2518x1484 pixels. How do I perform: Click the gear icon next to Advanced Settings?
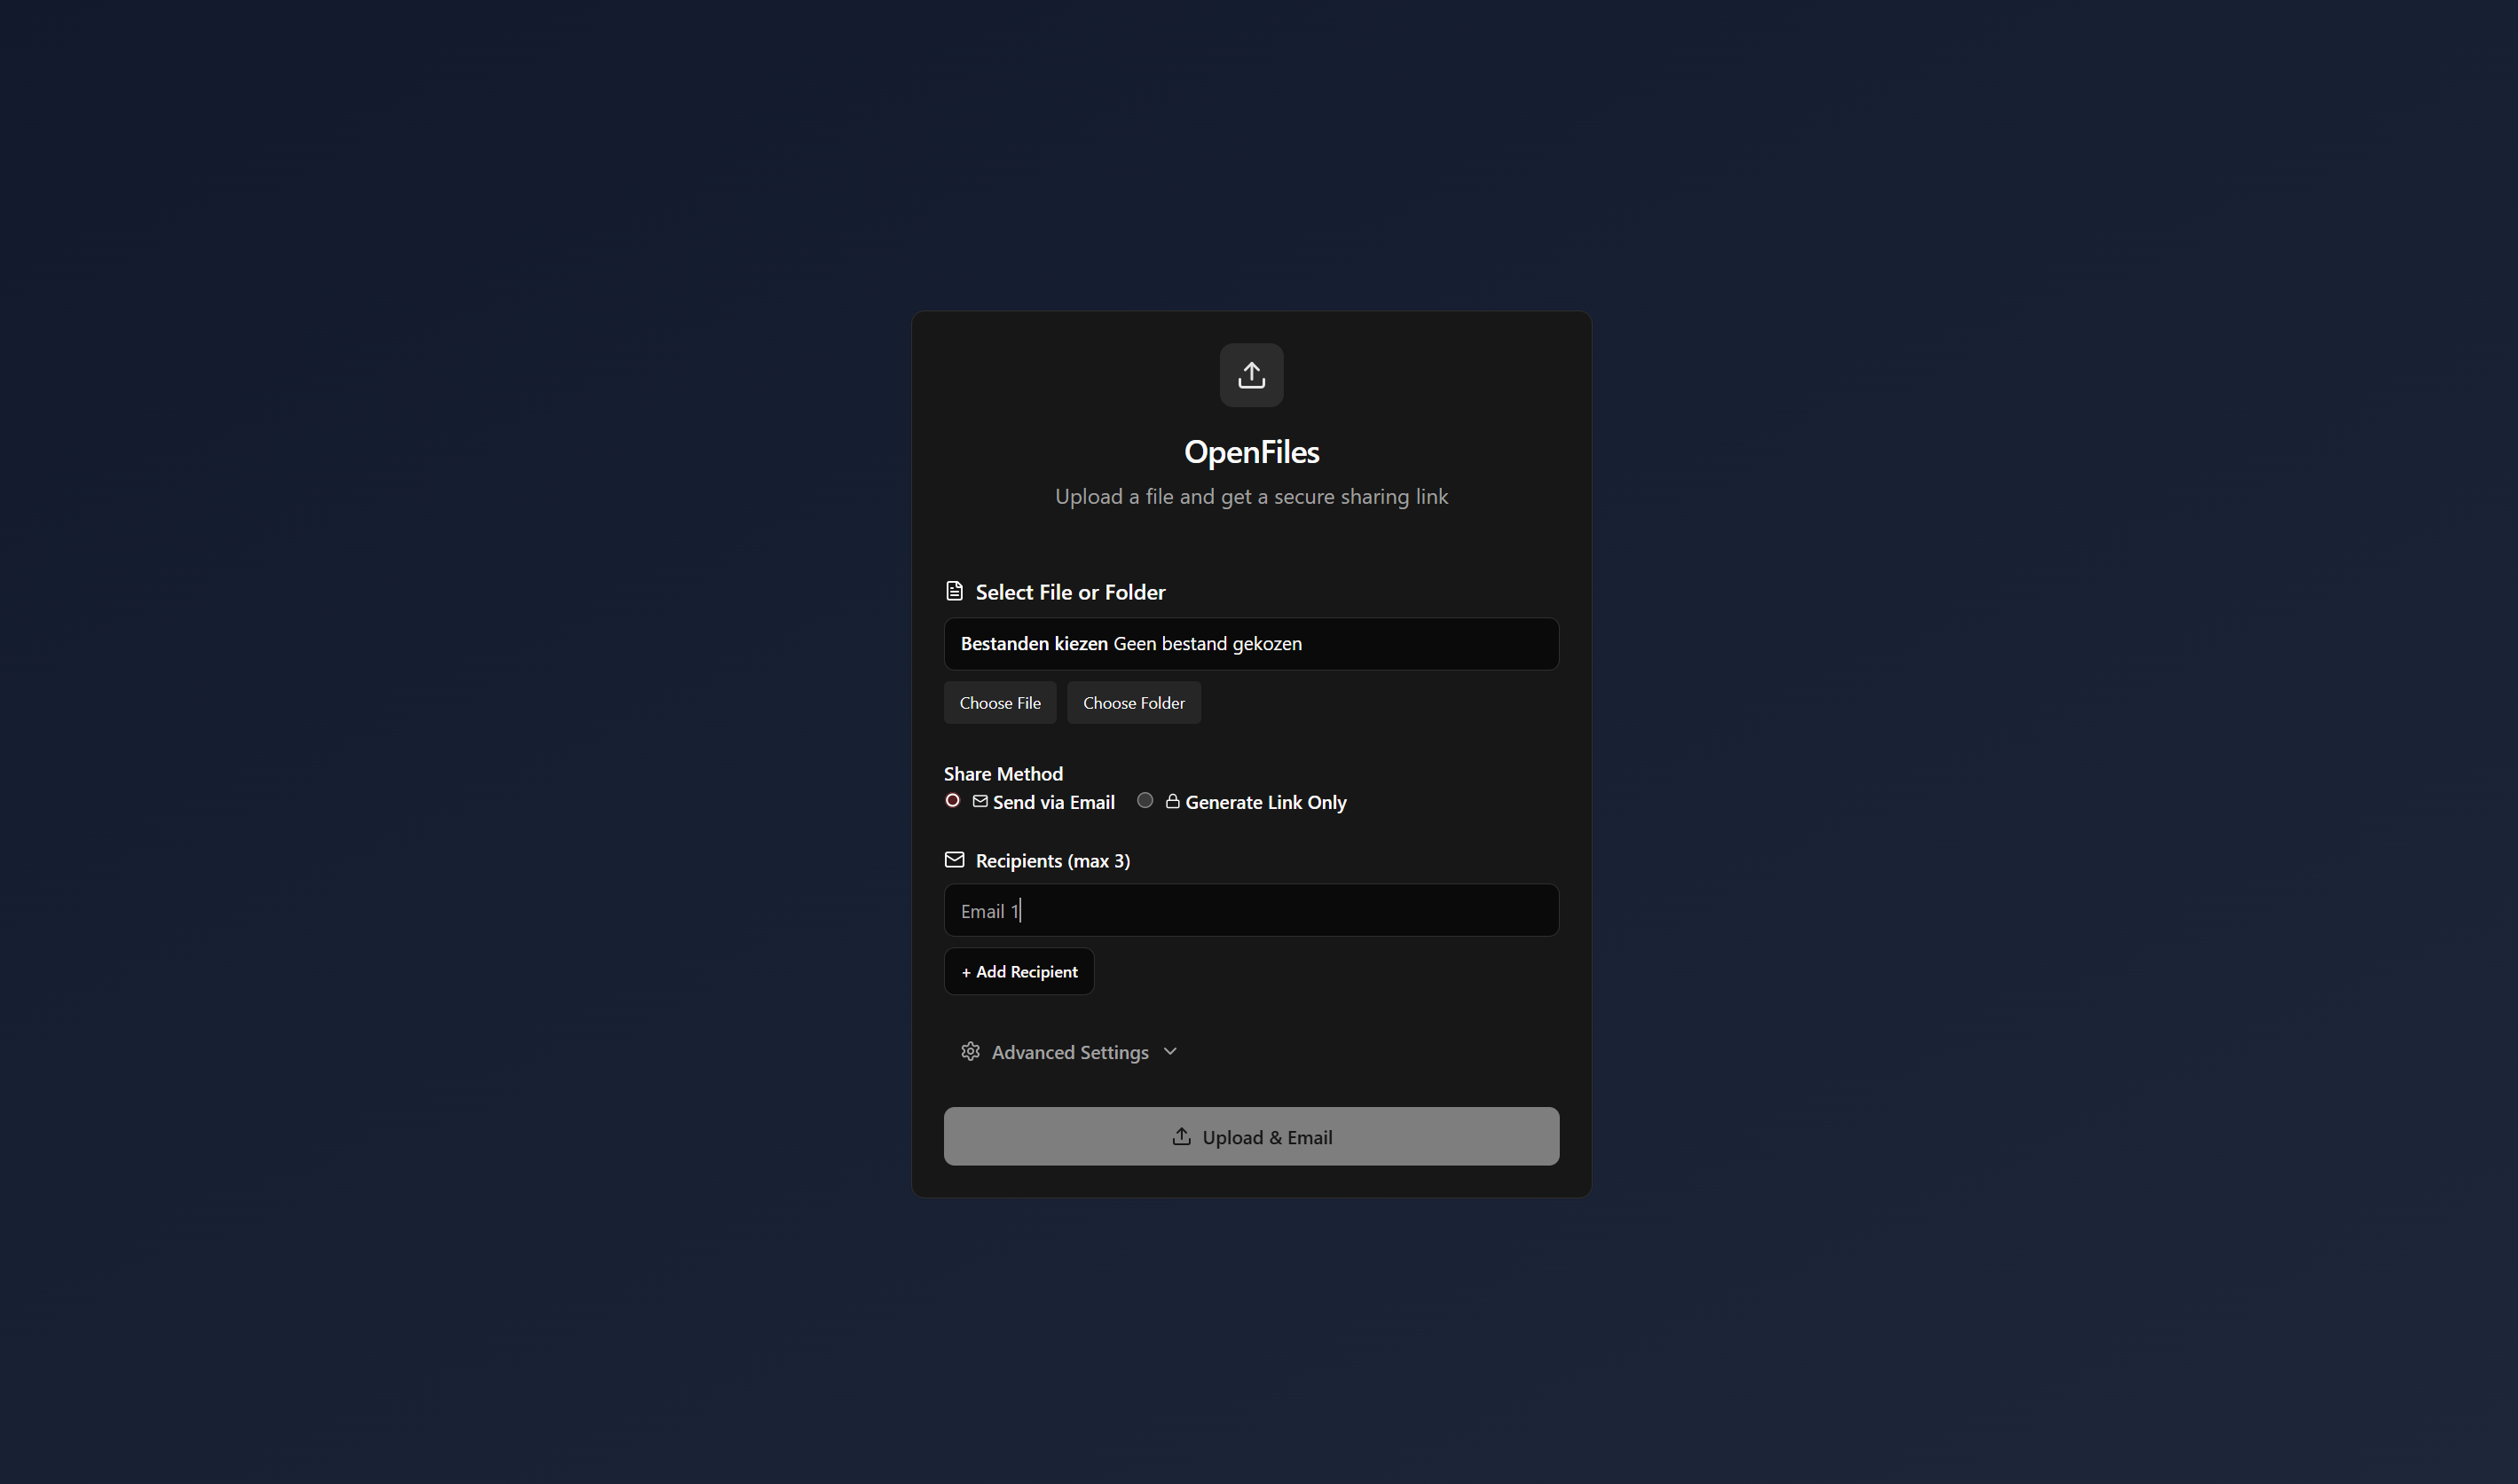970,1051
